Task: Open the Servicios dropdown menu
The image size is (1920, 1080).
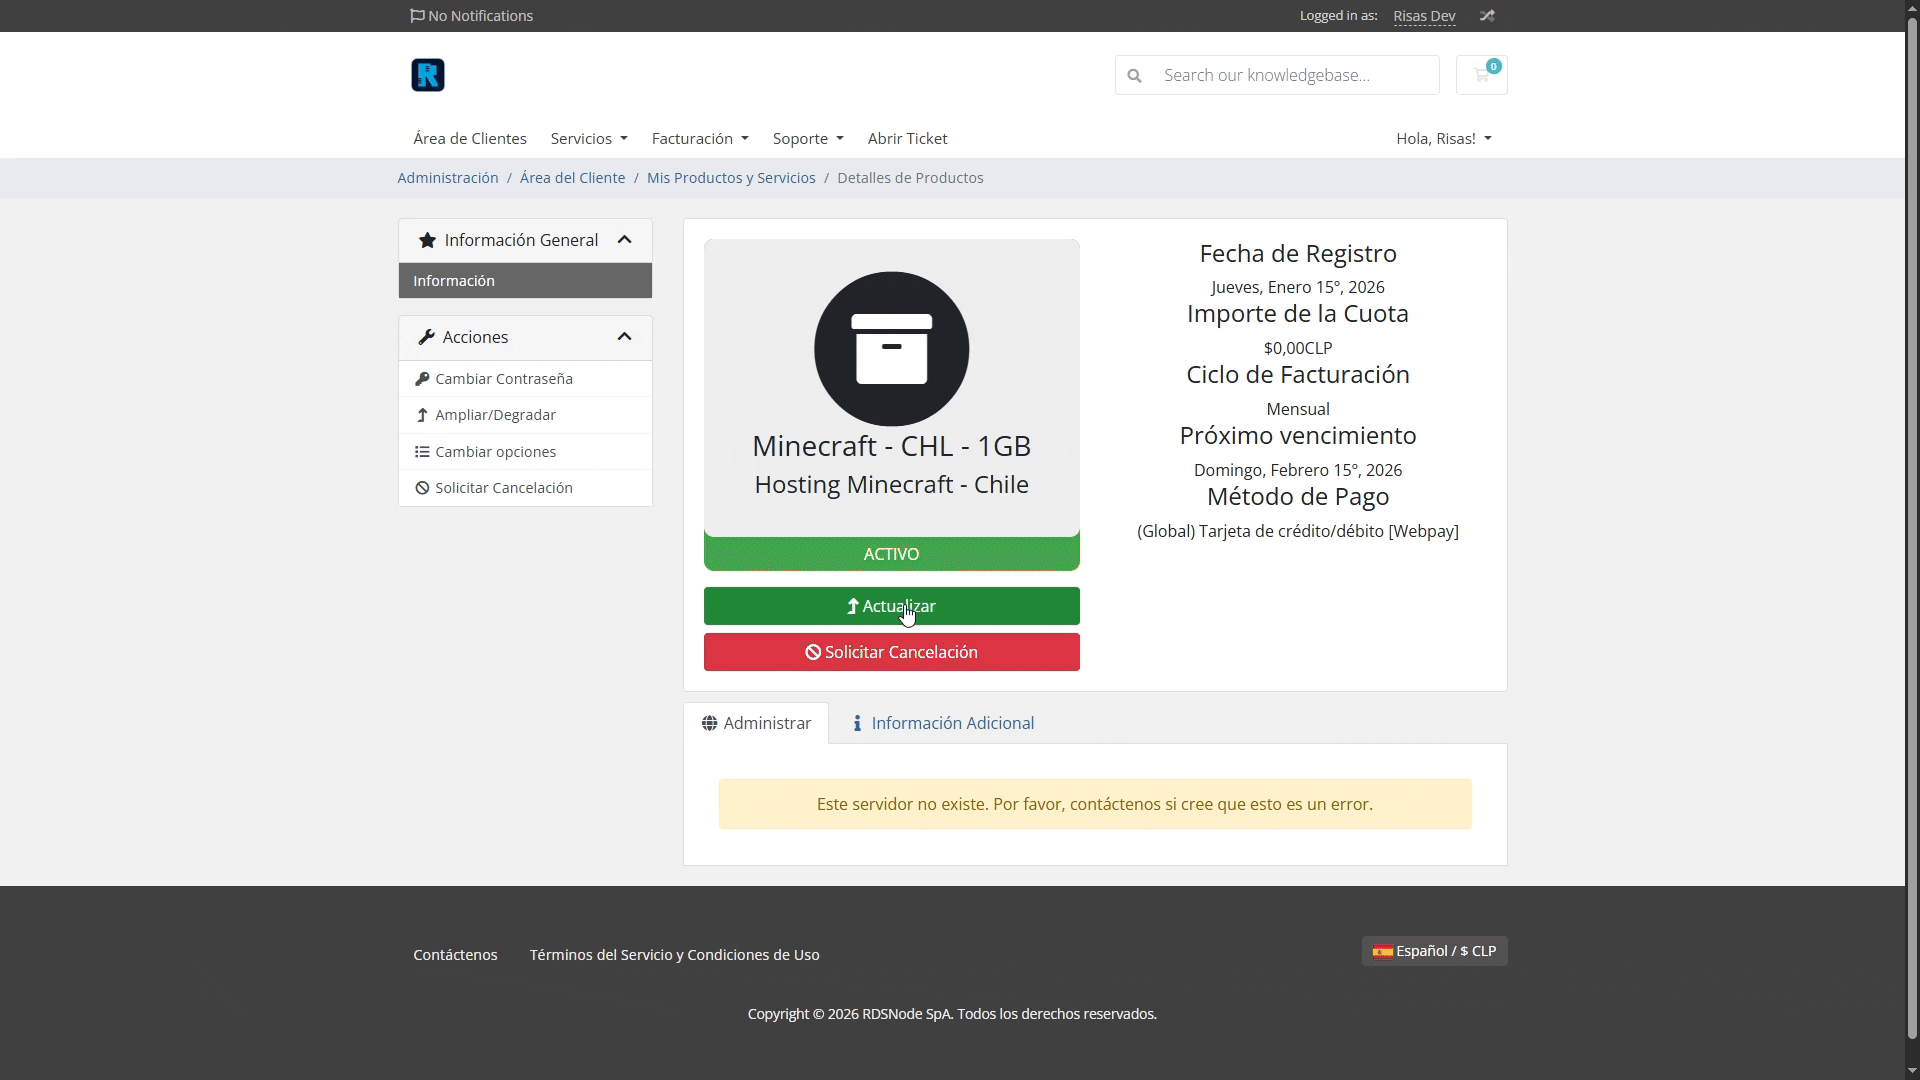Action: click(x=588, y=139)
